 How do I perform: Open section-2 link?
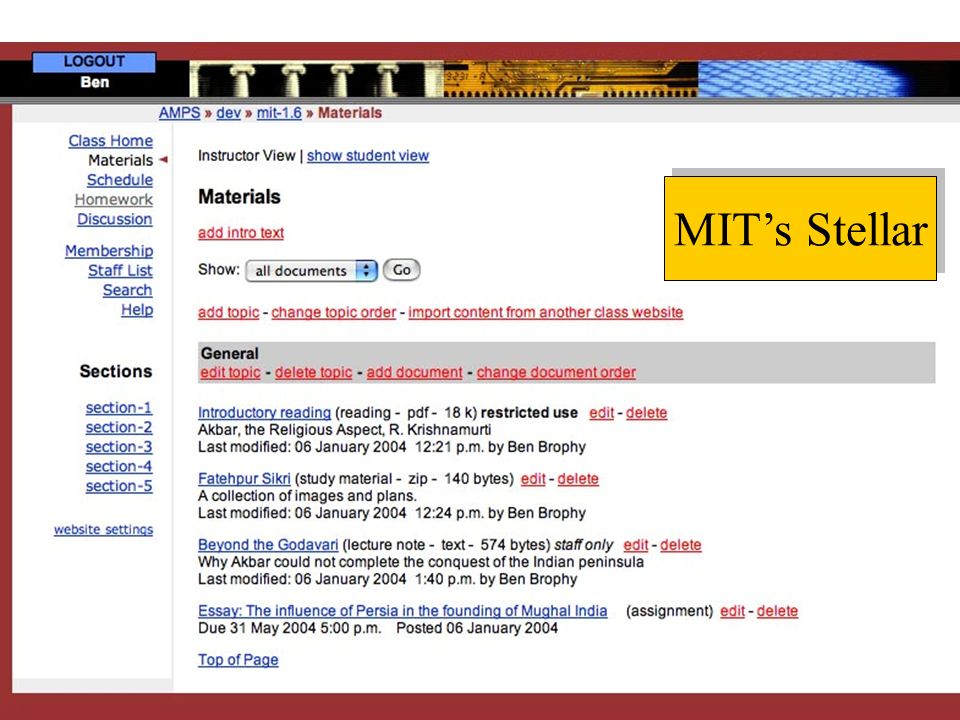(119, 427)
